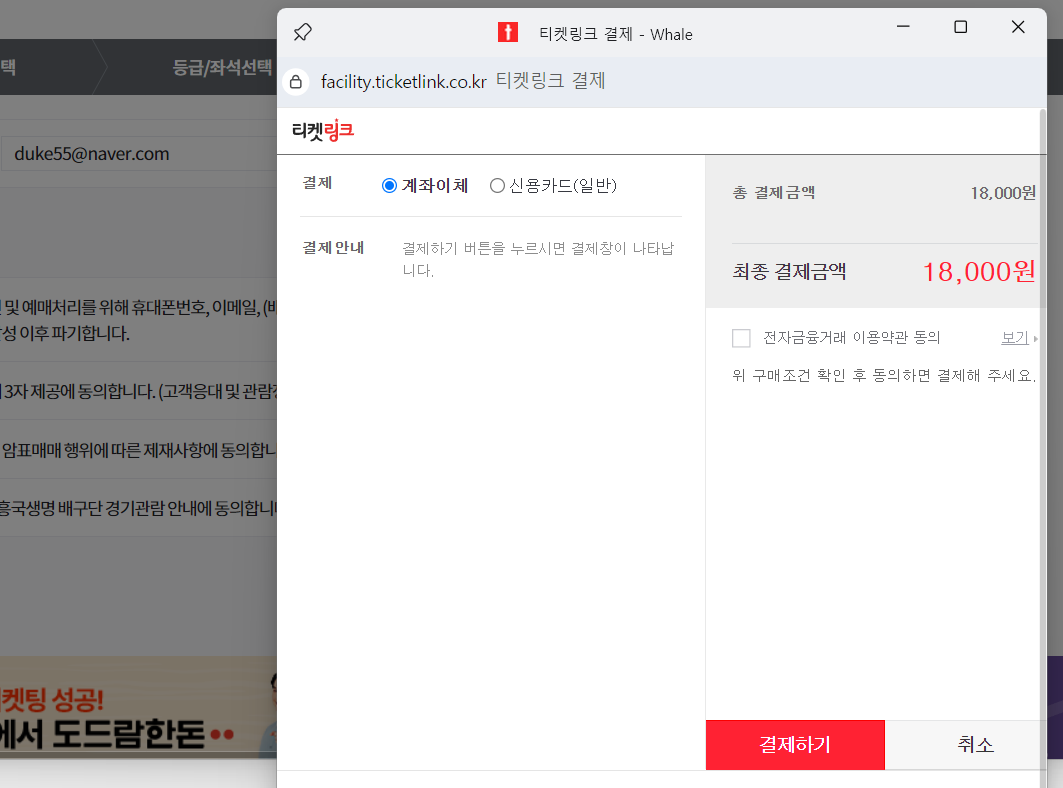The width and height of the screenshot is (1063, 788).
Task: Click the 흥국생명 배구단 경기관람 안내 agreement text
Action: (x=138, y=508)
